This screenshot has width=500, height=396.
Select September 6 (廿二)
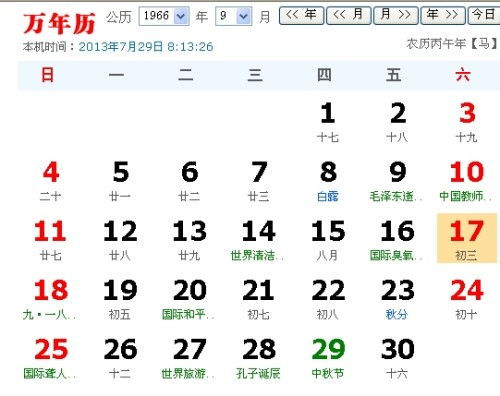click(x=189, y=181)
